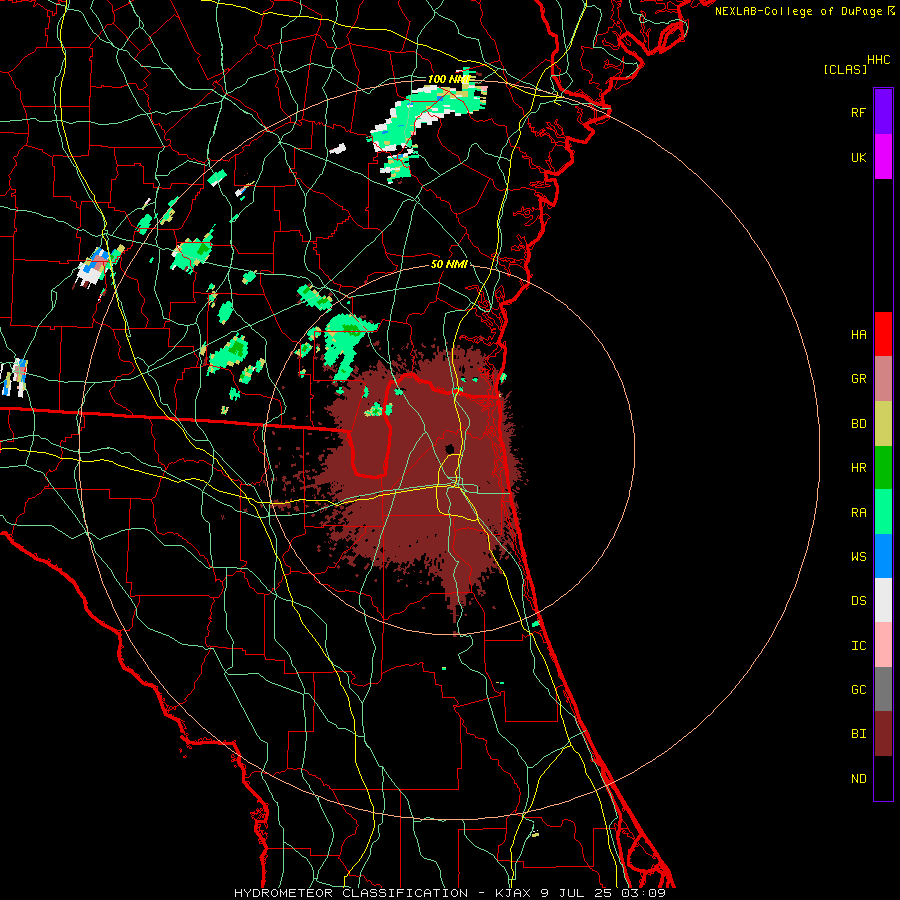
Task: Click the [CLAS] legend heading
Action: click(x=845, y=69)
